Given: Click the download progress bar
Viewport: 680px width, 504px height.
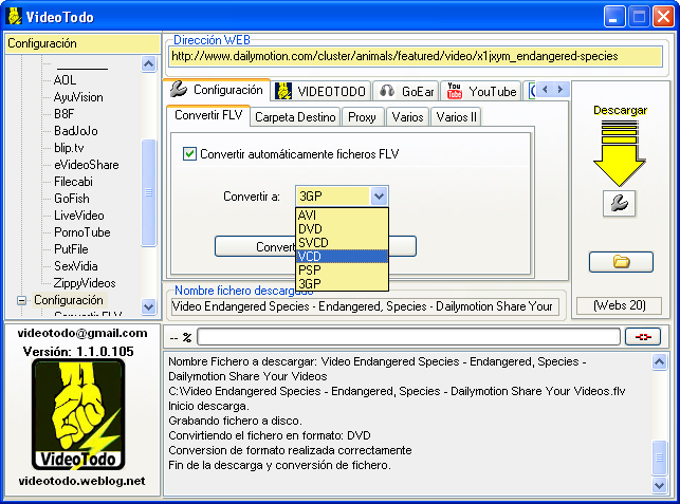Looking at the screenshot, I should pyautogui.click(x=409, y=337).
